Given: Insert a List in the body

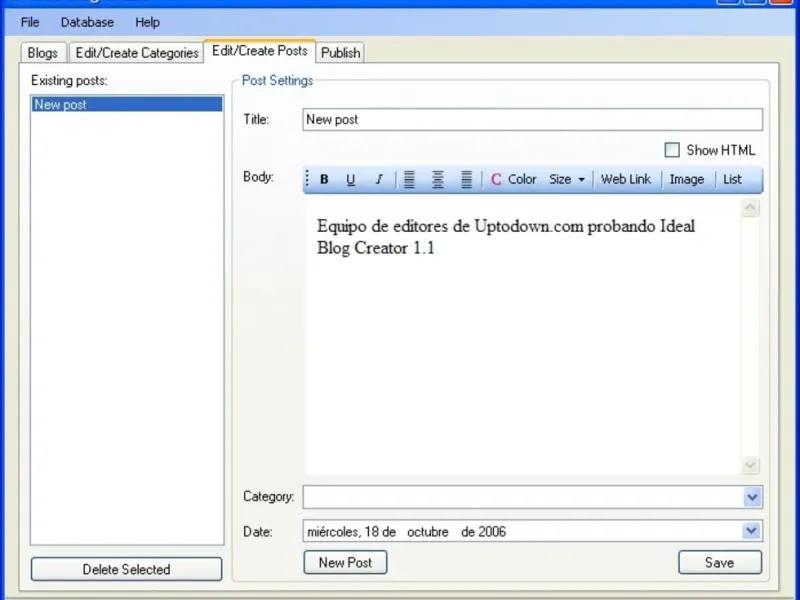Looking at the screenshot, I should tap(732, 180).
